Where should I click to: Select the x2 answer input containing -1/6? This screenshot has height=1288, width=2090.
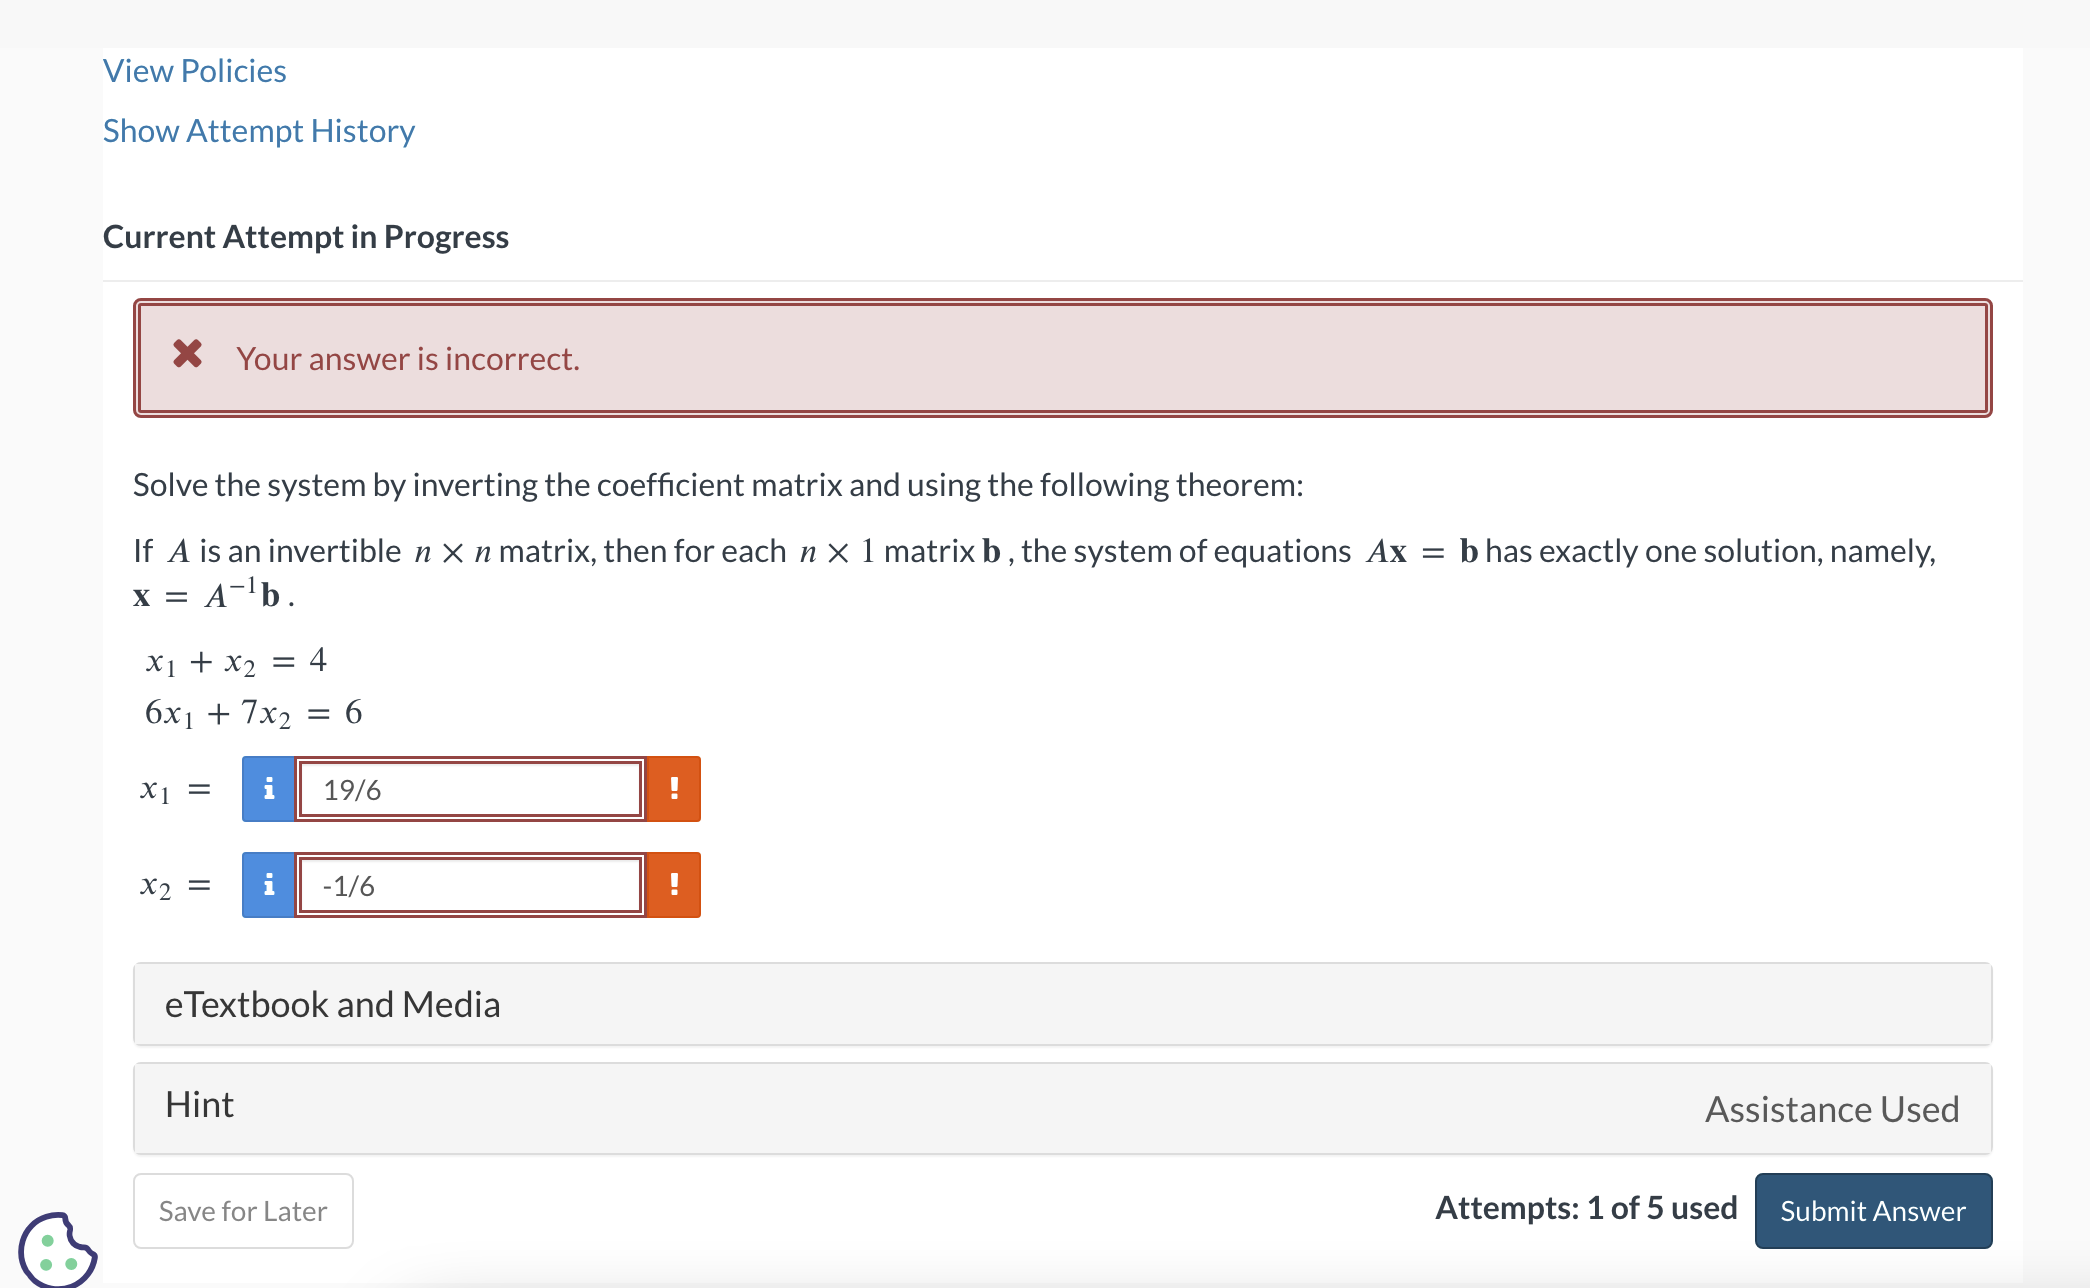coord(469,884)
